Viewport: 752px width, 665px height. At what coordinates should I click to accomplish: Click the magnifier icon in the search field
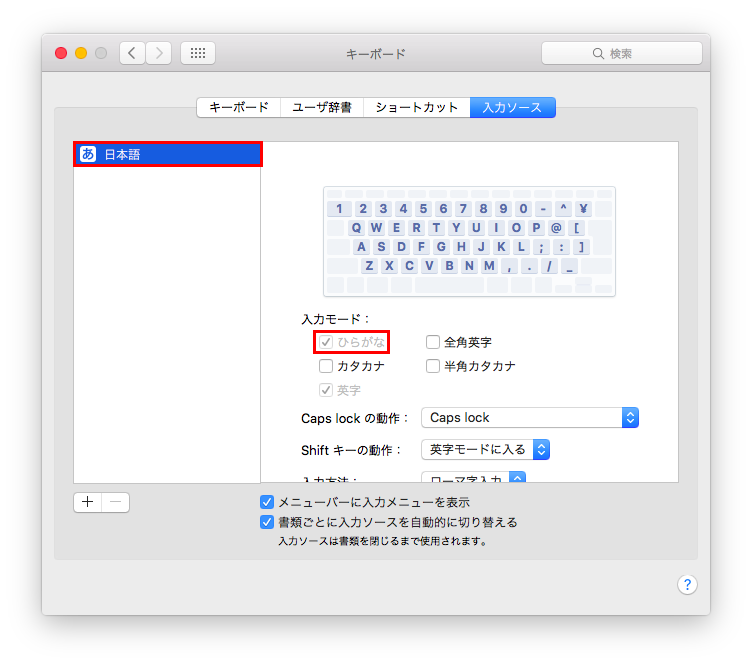coord(598,53)
